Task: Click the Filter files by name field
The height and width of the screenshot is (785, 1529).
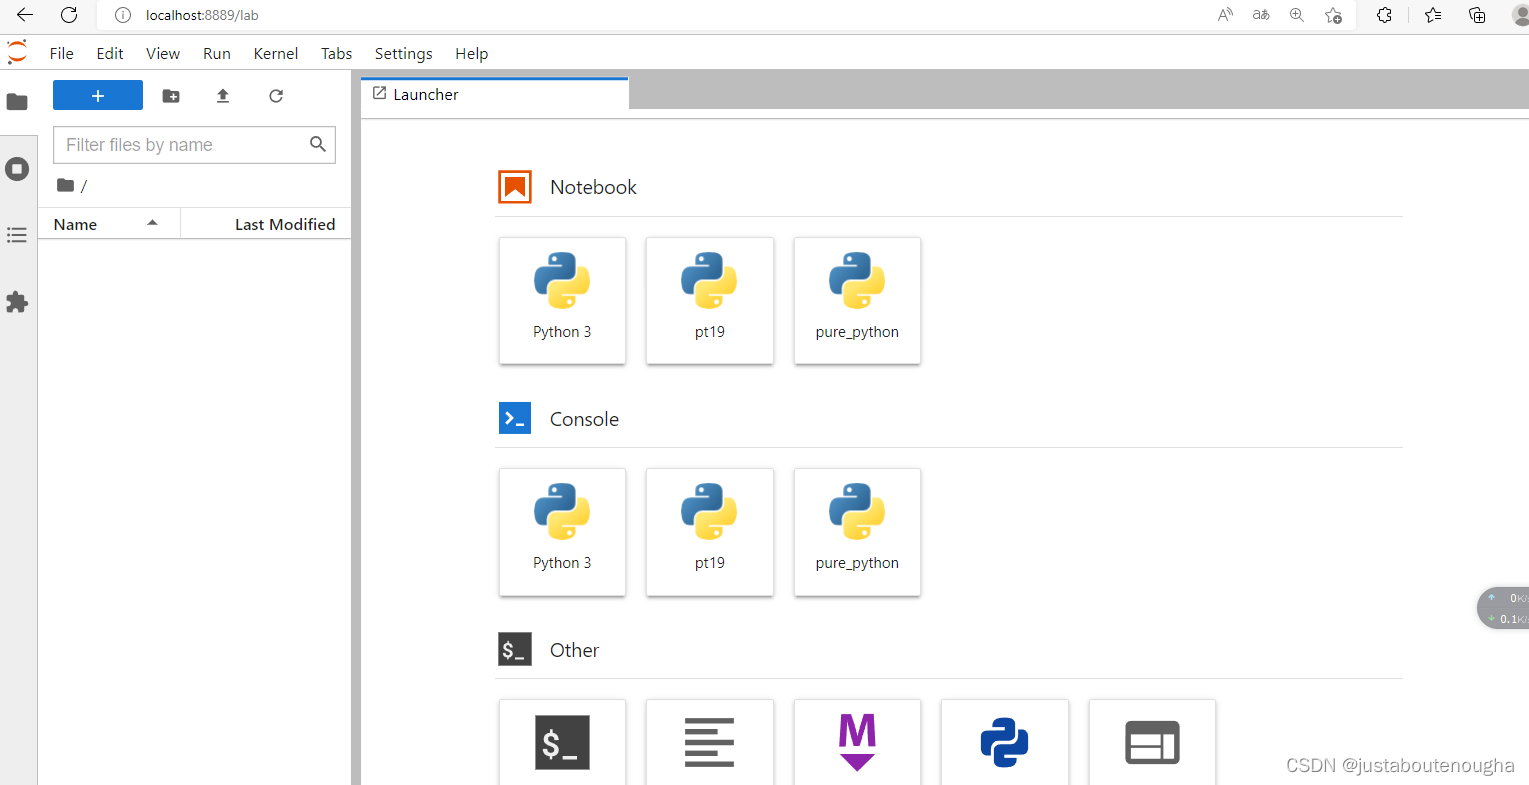Action: 194,145
